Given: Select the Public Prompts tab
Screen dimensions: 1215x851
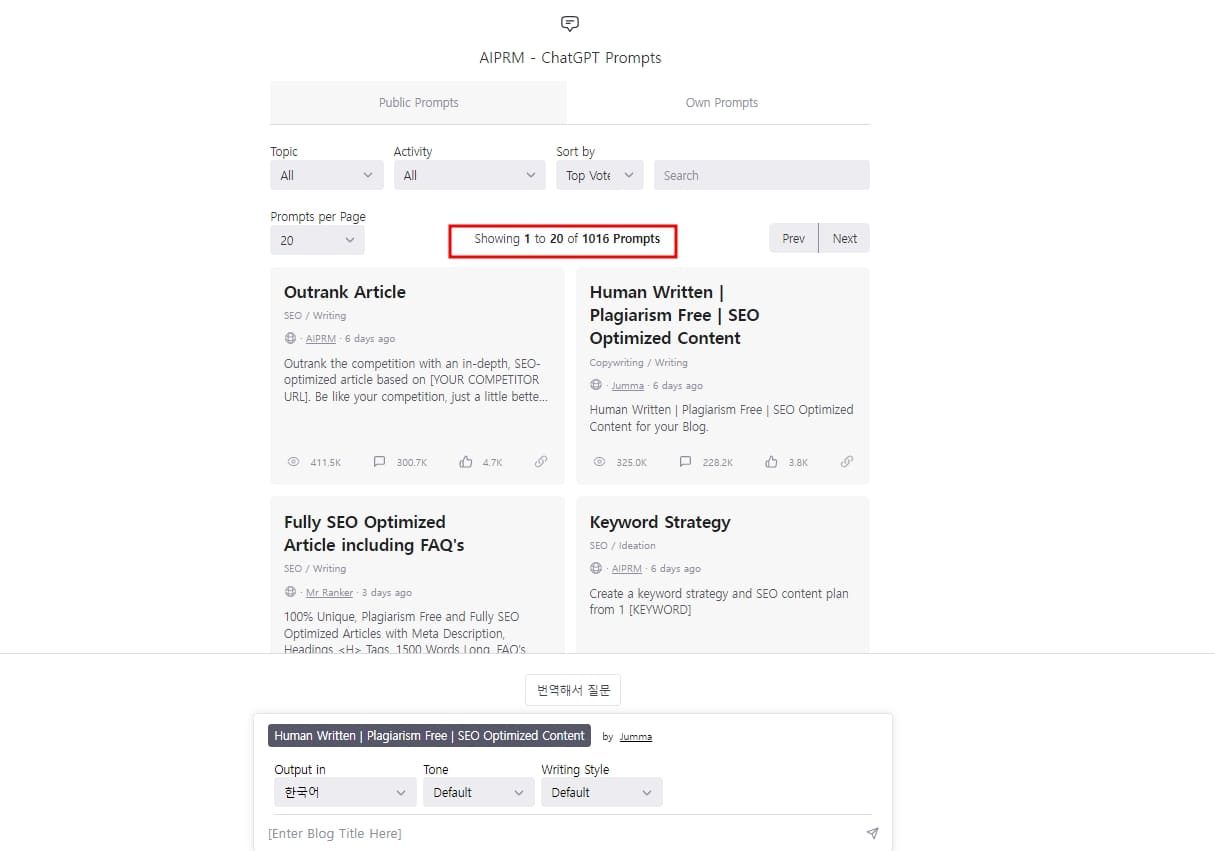Looking at the screenshot, I should click(418, 102).
